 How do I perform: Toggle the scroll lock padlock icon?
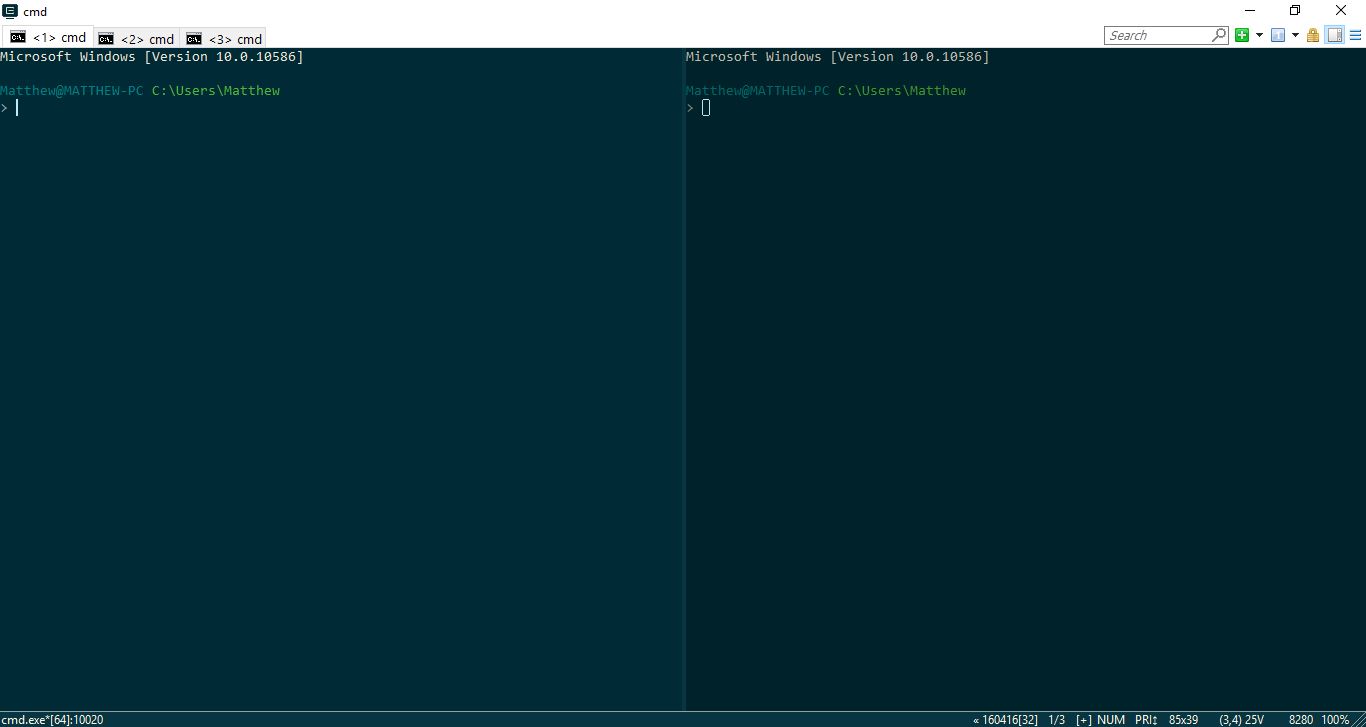point(1313,35)
